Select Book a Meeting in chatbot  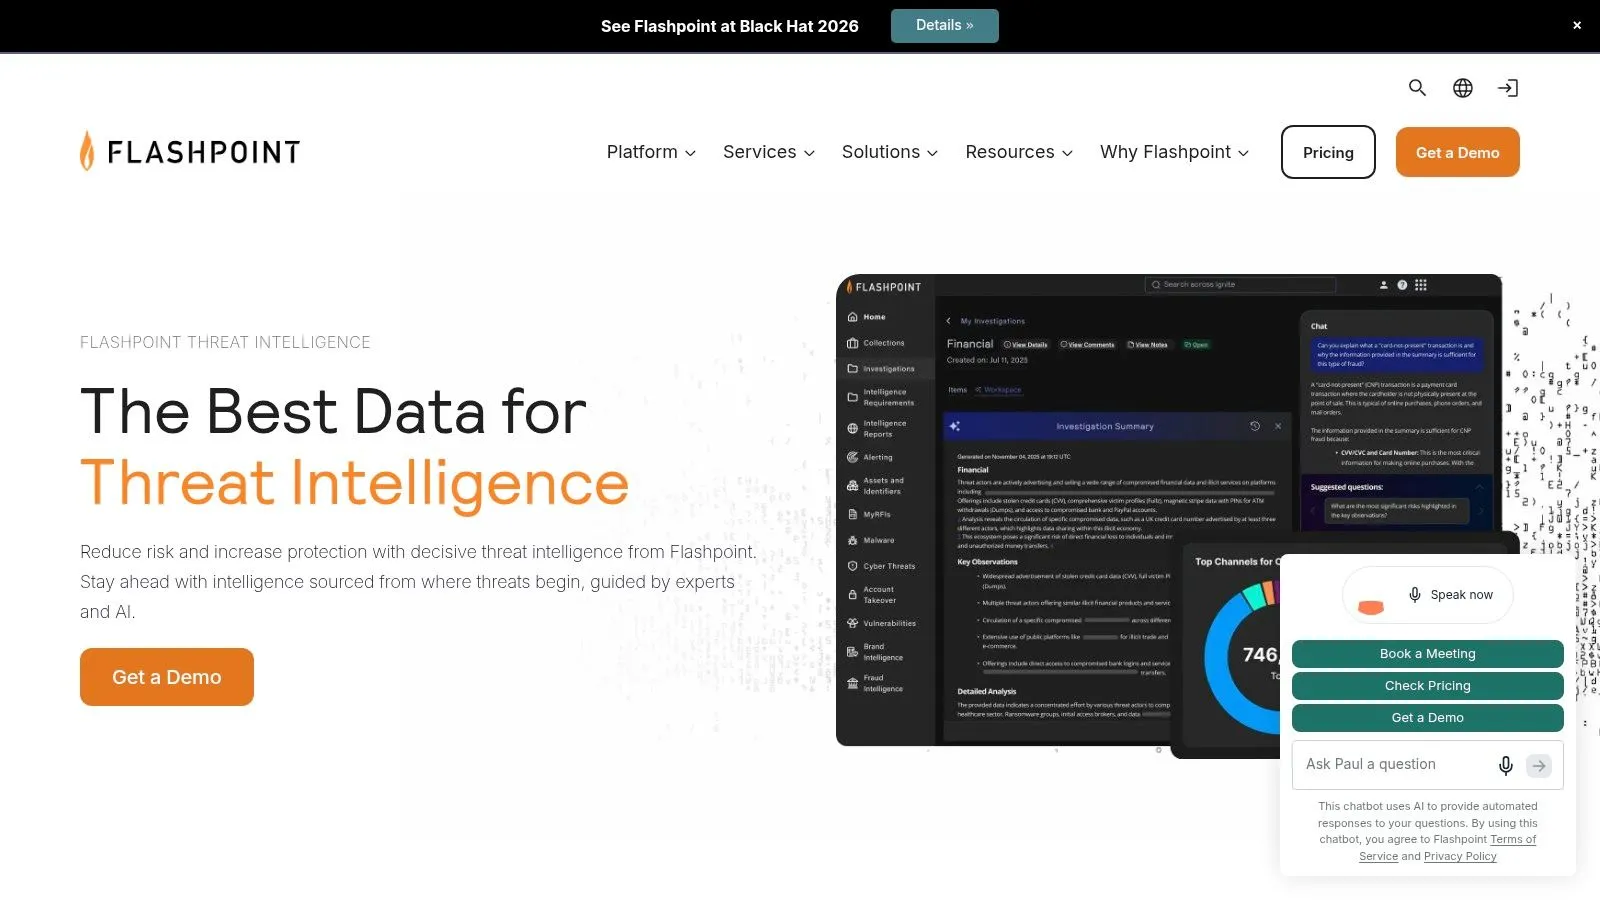click(1428, 654)
